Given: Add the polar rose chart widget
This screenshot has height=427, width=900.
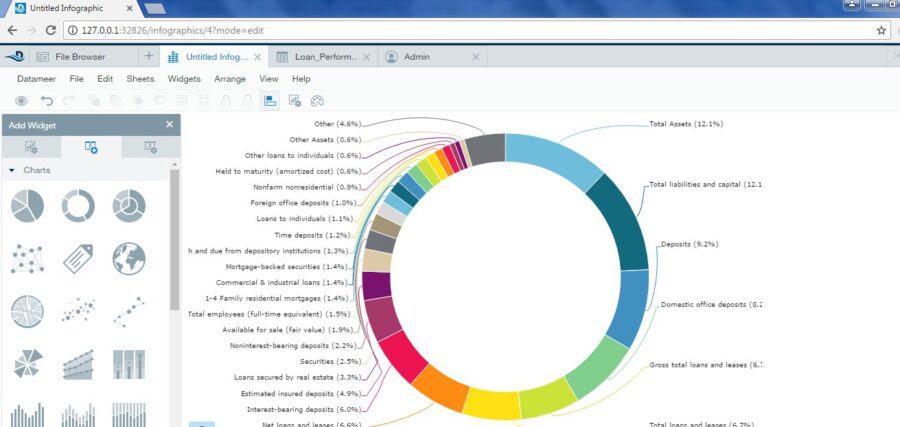Looking at the screenshot, I should pyautogui.click(x=28, y=364).
